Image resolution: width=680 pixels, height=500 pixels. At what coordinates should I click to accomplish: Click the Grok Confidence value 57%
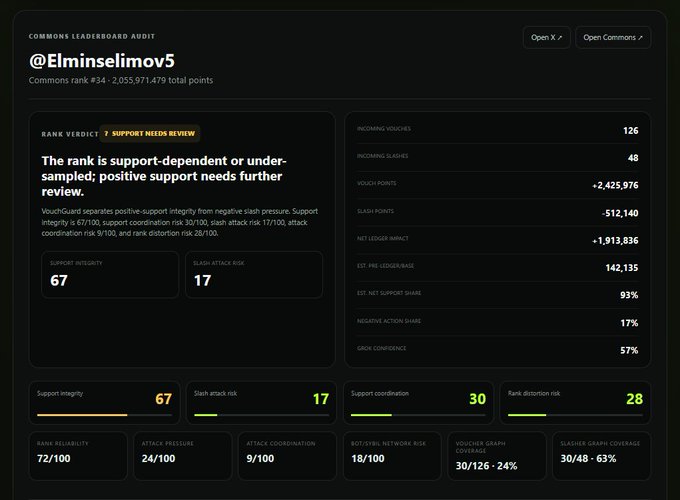pos(629,350)
